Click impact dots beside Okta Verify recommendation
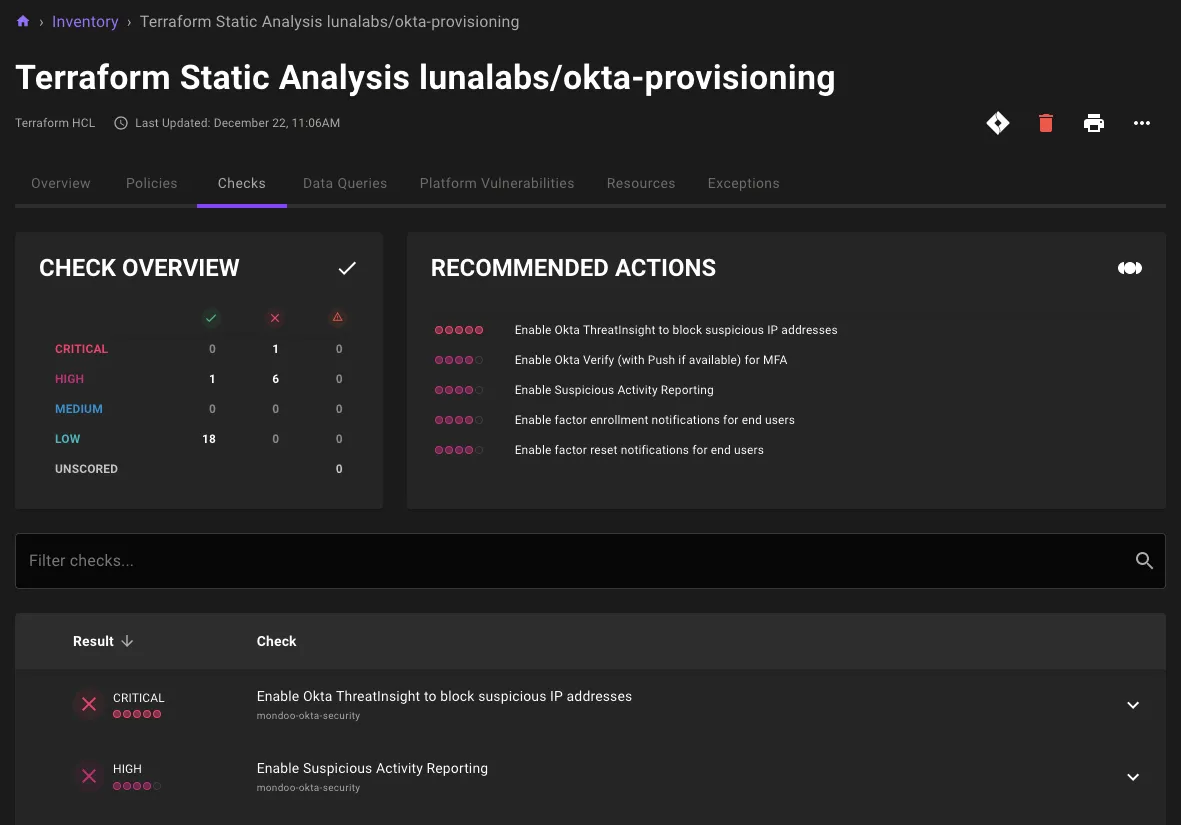Image resolution: width=1181 pixels, height=825 pixels. pos(459,360)
